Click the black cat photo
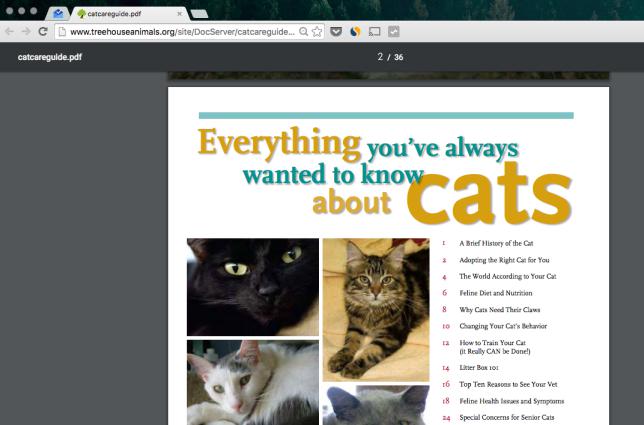The width and height of the screenshot is (644, 425). 253,287
